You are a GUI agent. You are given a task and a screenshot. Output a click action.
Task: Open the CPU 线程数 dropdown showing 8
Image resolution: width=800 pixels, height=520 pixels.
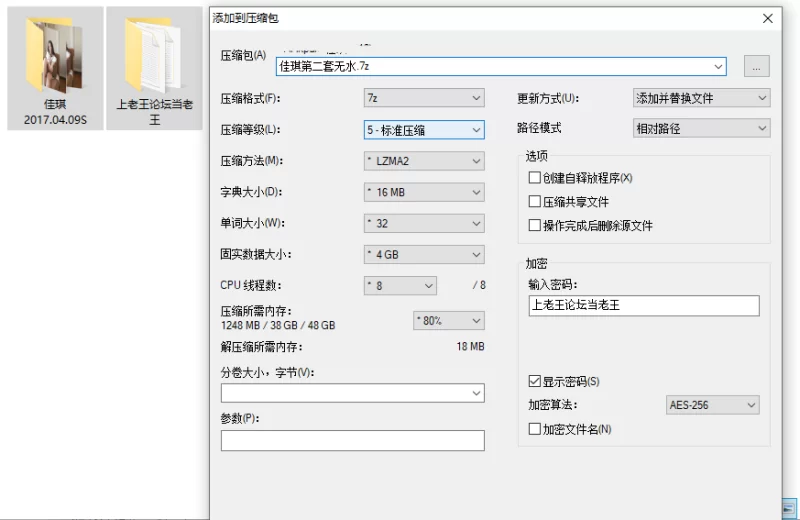[400, 286]
